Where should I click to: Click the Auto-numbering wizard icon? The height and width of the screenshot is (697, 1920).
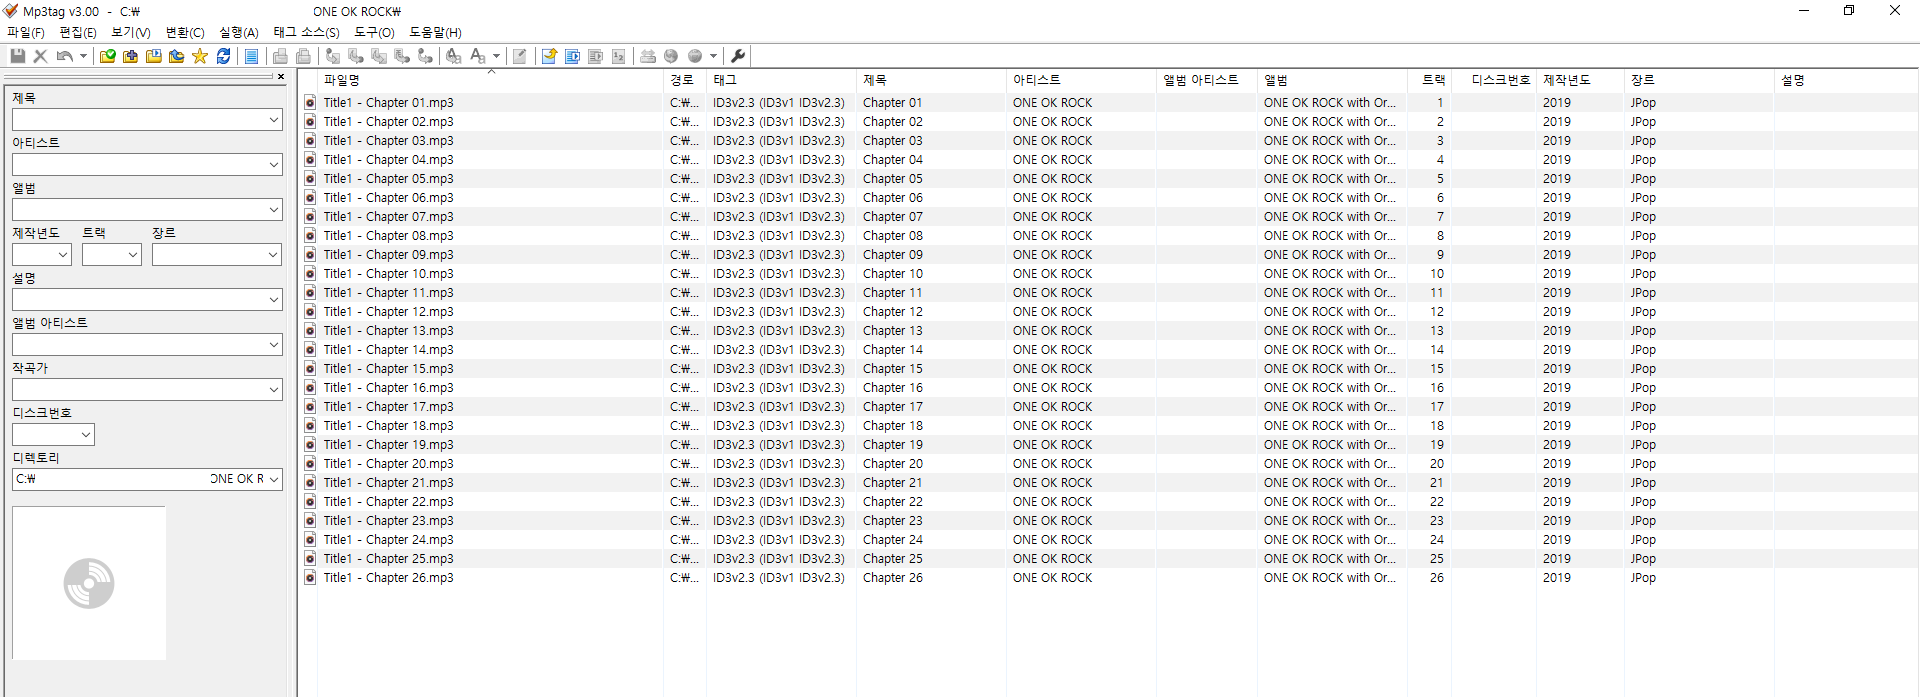click(x=618, y=56)
